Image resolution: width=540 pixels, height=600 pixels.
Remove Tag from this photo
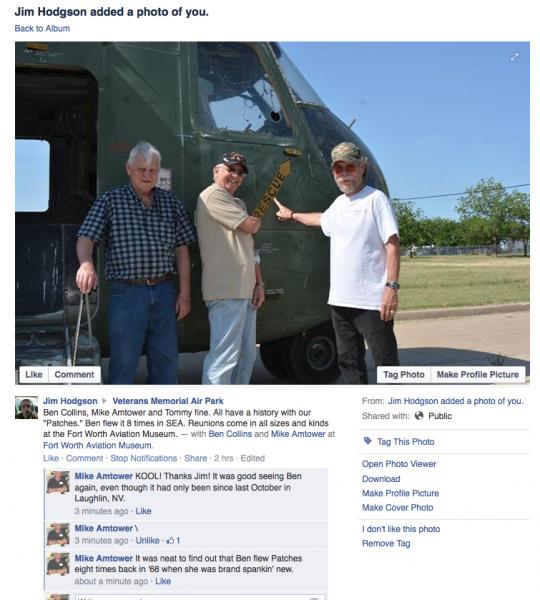click(x=386, y=543)
